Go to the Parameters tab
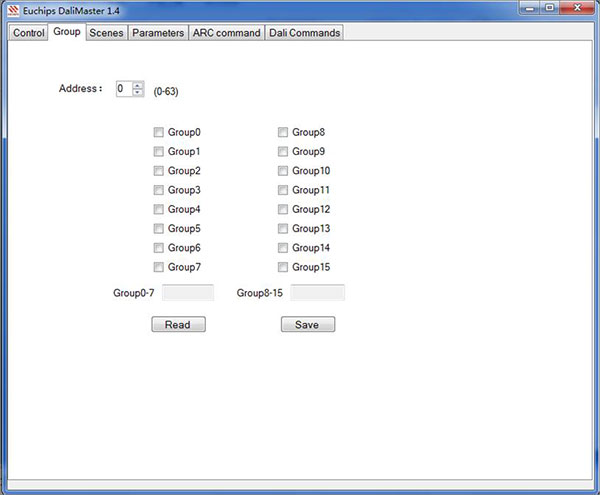This screenshot has height=495, width=600. [x=158, y=33]
